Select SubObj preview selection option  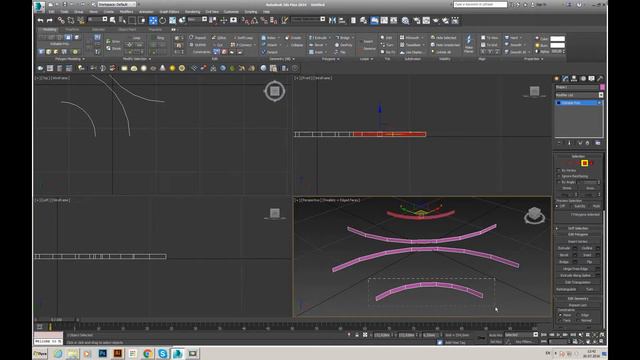pyautogui.click(x=579, y=206)
